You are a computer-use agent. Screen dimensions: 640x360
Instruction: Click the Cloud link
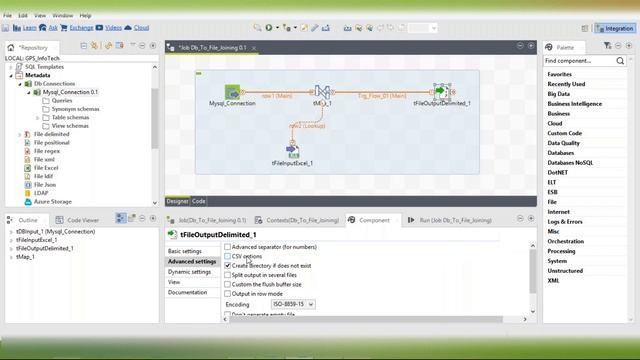(x=141, y=28)
